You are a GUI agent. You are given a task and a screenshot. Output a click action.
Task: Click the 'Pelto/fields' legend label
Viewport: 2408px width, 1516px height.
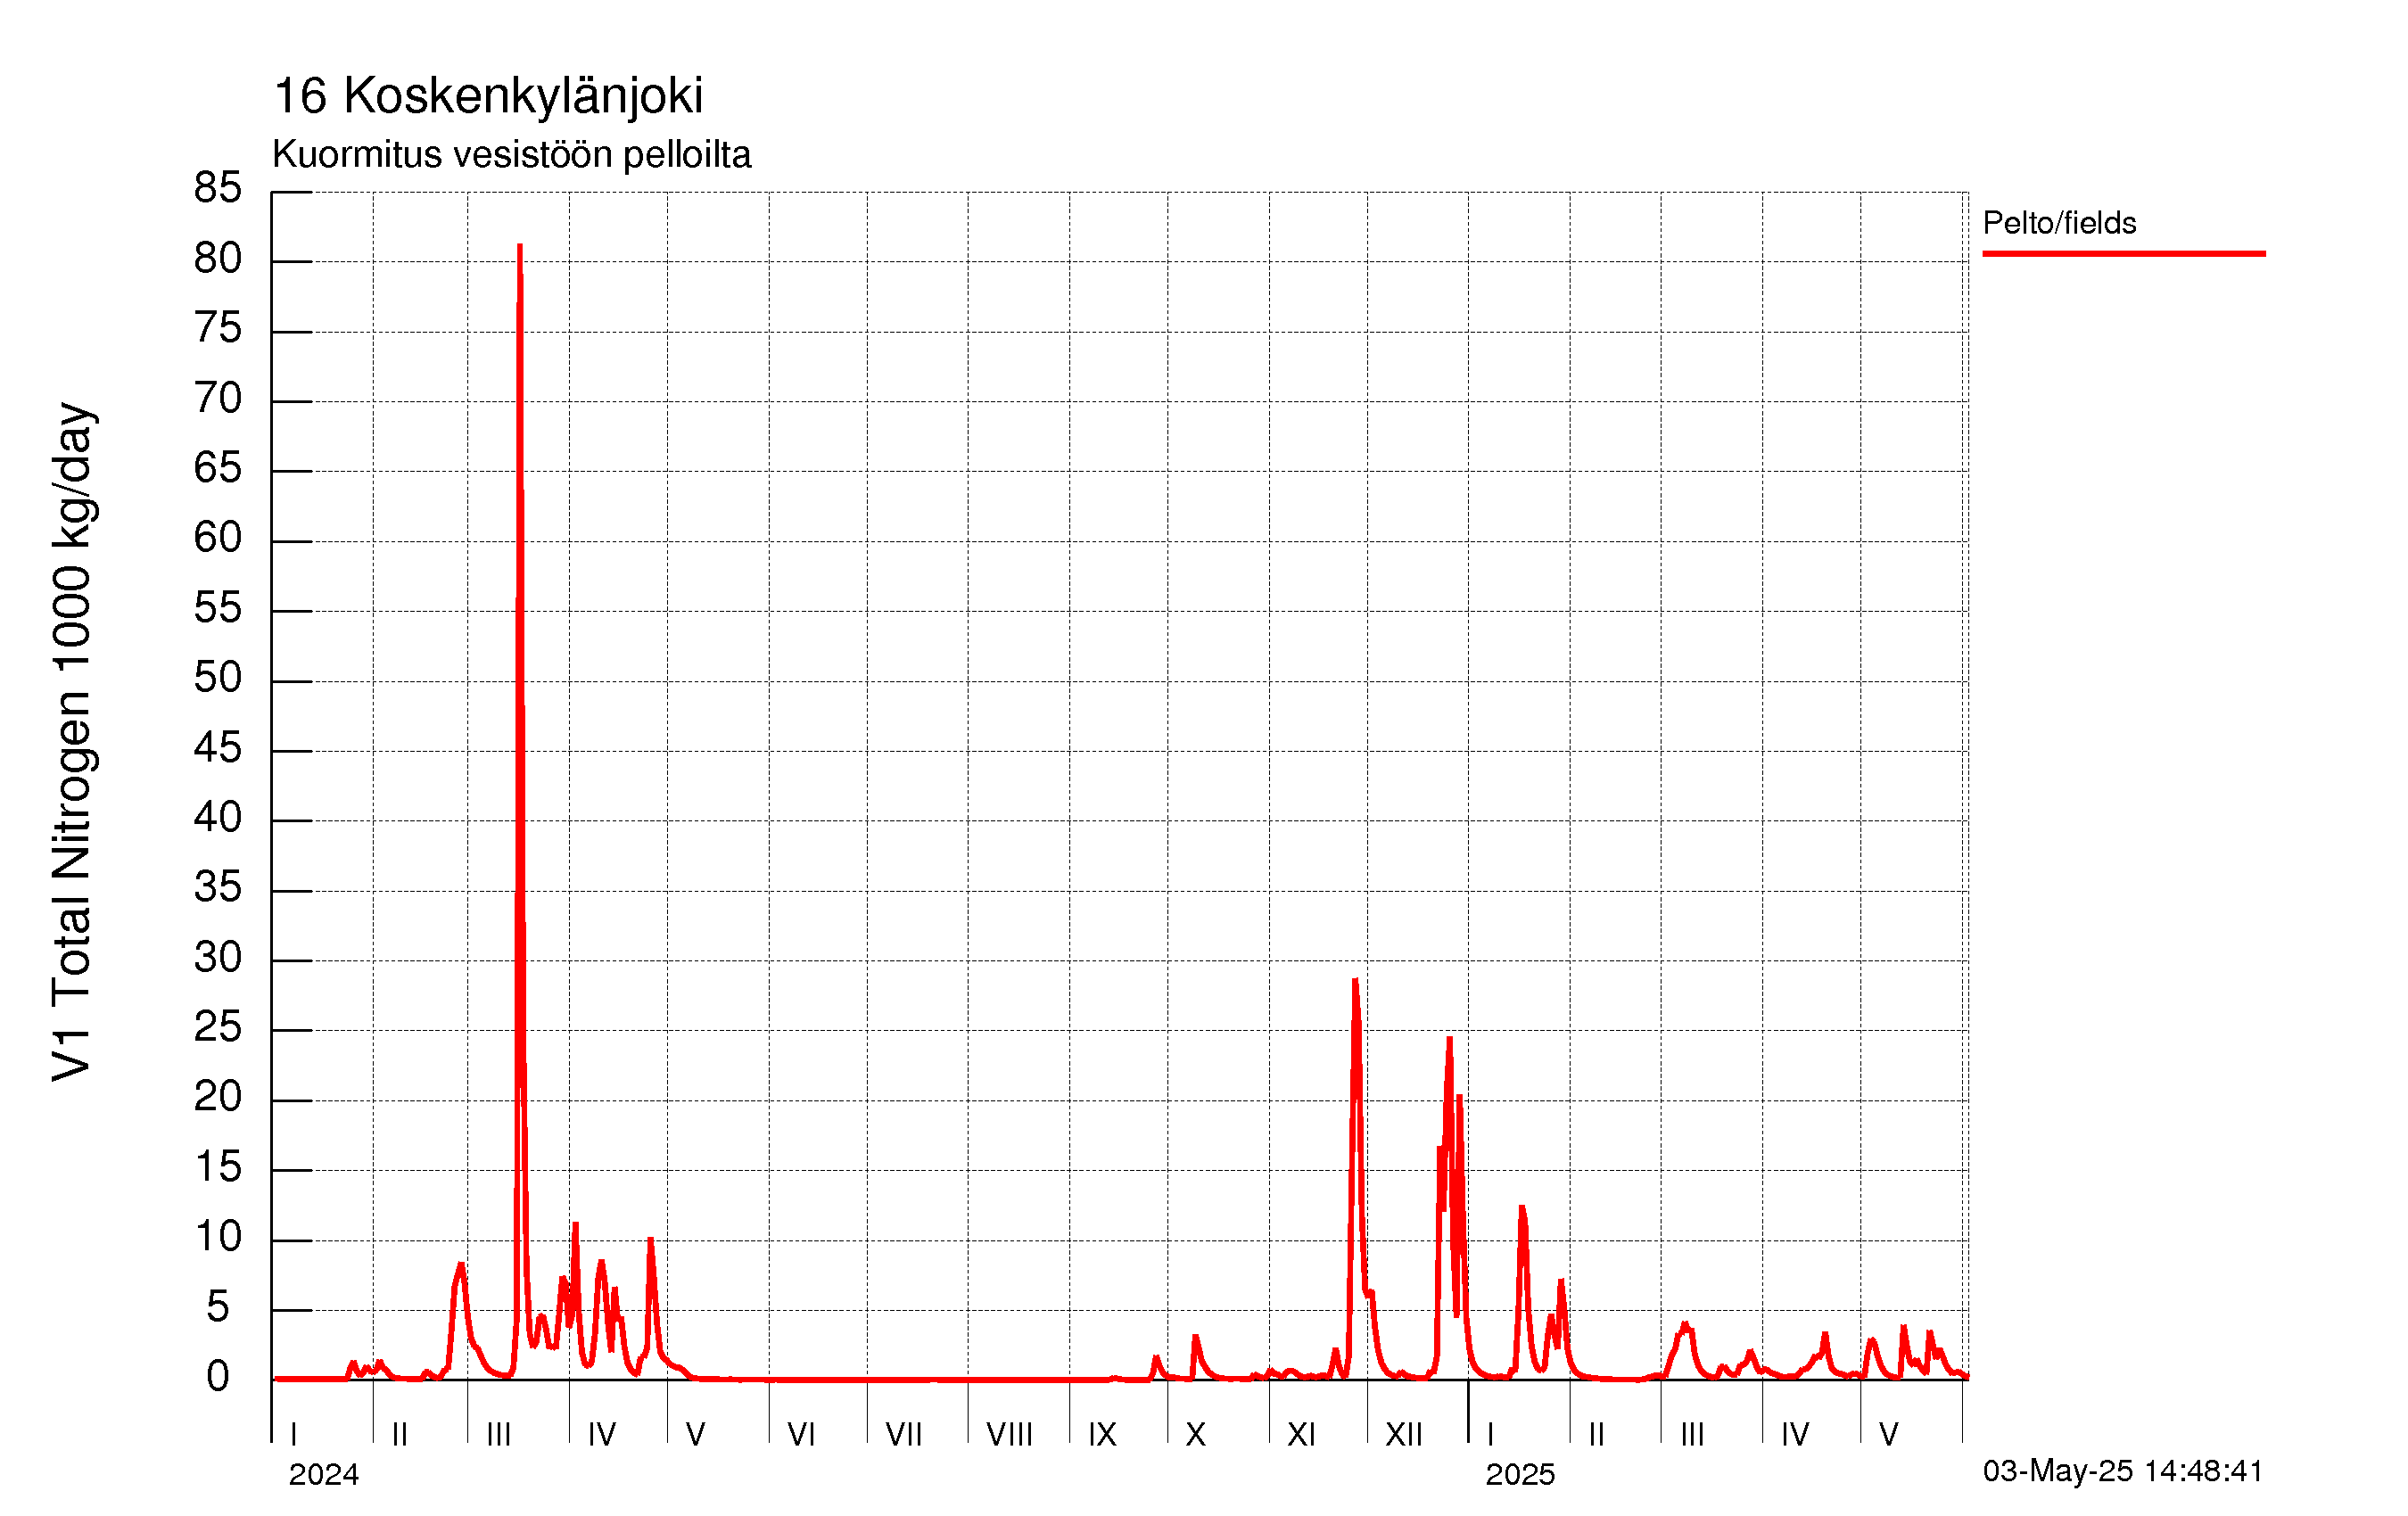pos(2059,223)
